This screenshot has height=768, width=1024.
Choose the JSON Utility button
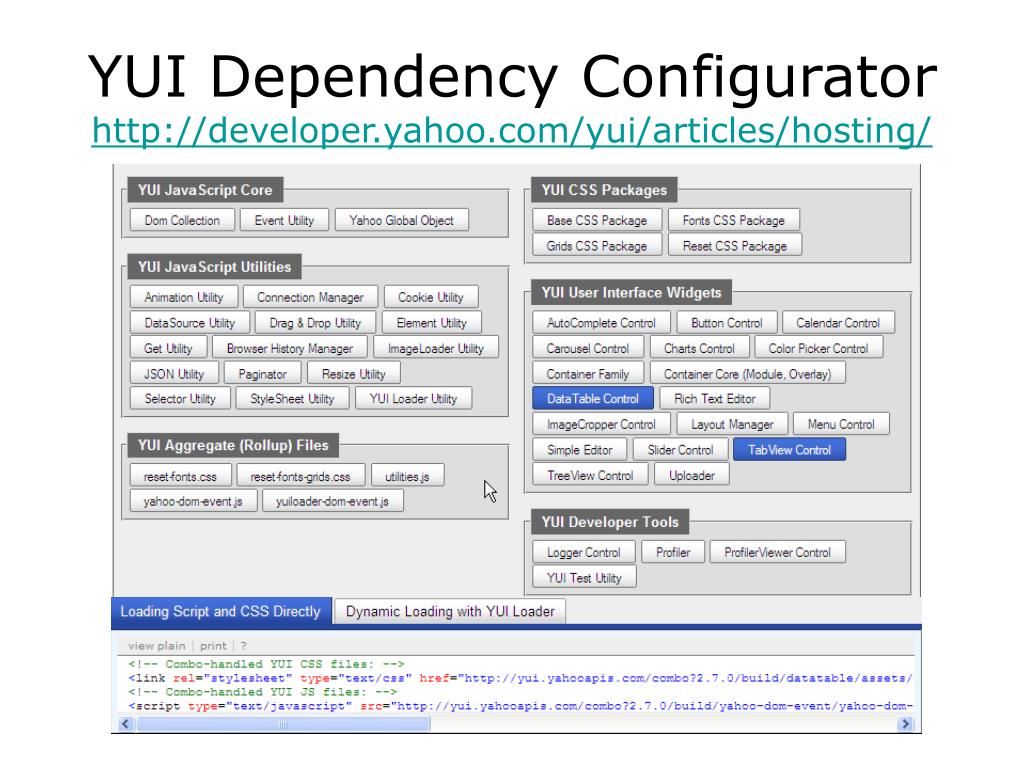(174, 374)
